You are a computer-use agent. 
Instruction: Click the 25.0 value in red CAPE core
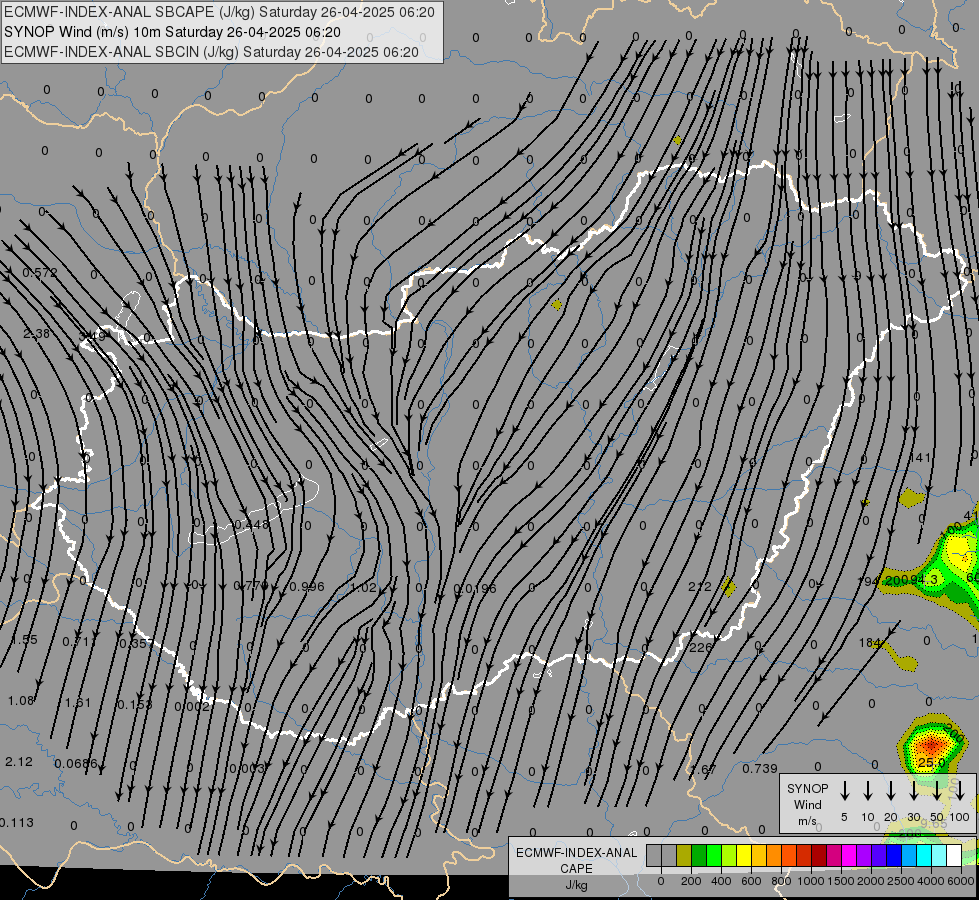pos(931,763)
